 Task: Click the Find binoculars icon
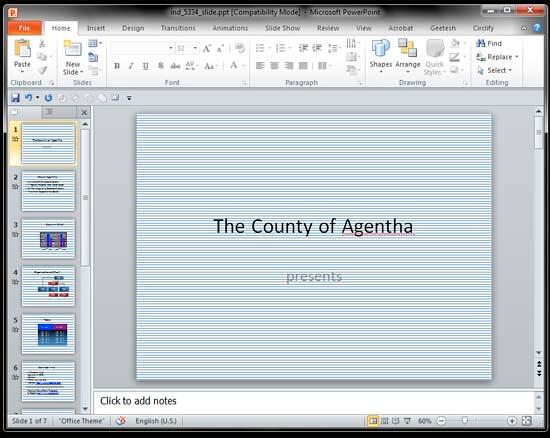481,43
